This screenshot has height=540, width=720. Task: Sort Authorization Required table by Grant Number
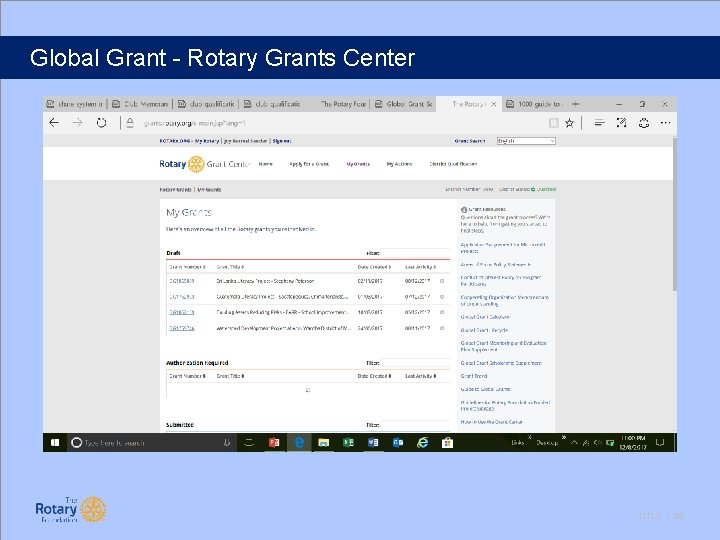pos(187,376)
